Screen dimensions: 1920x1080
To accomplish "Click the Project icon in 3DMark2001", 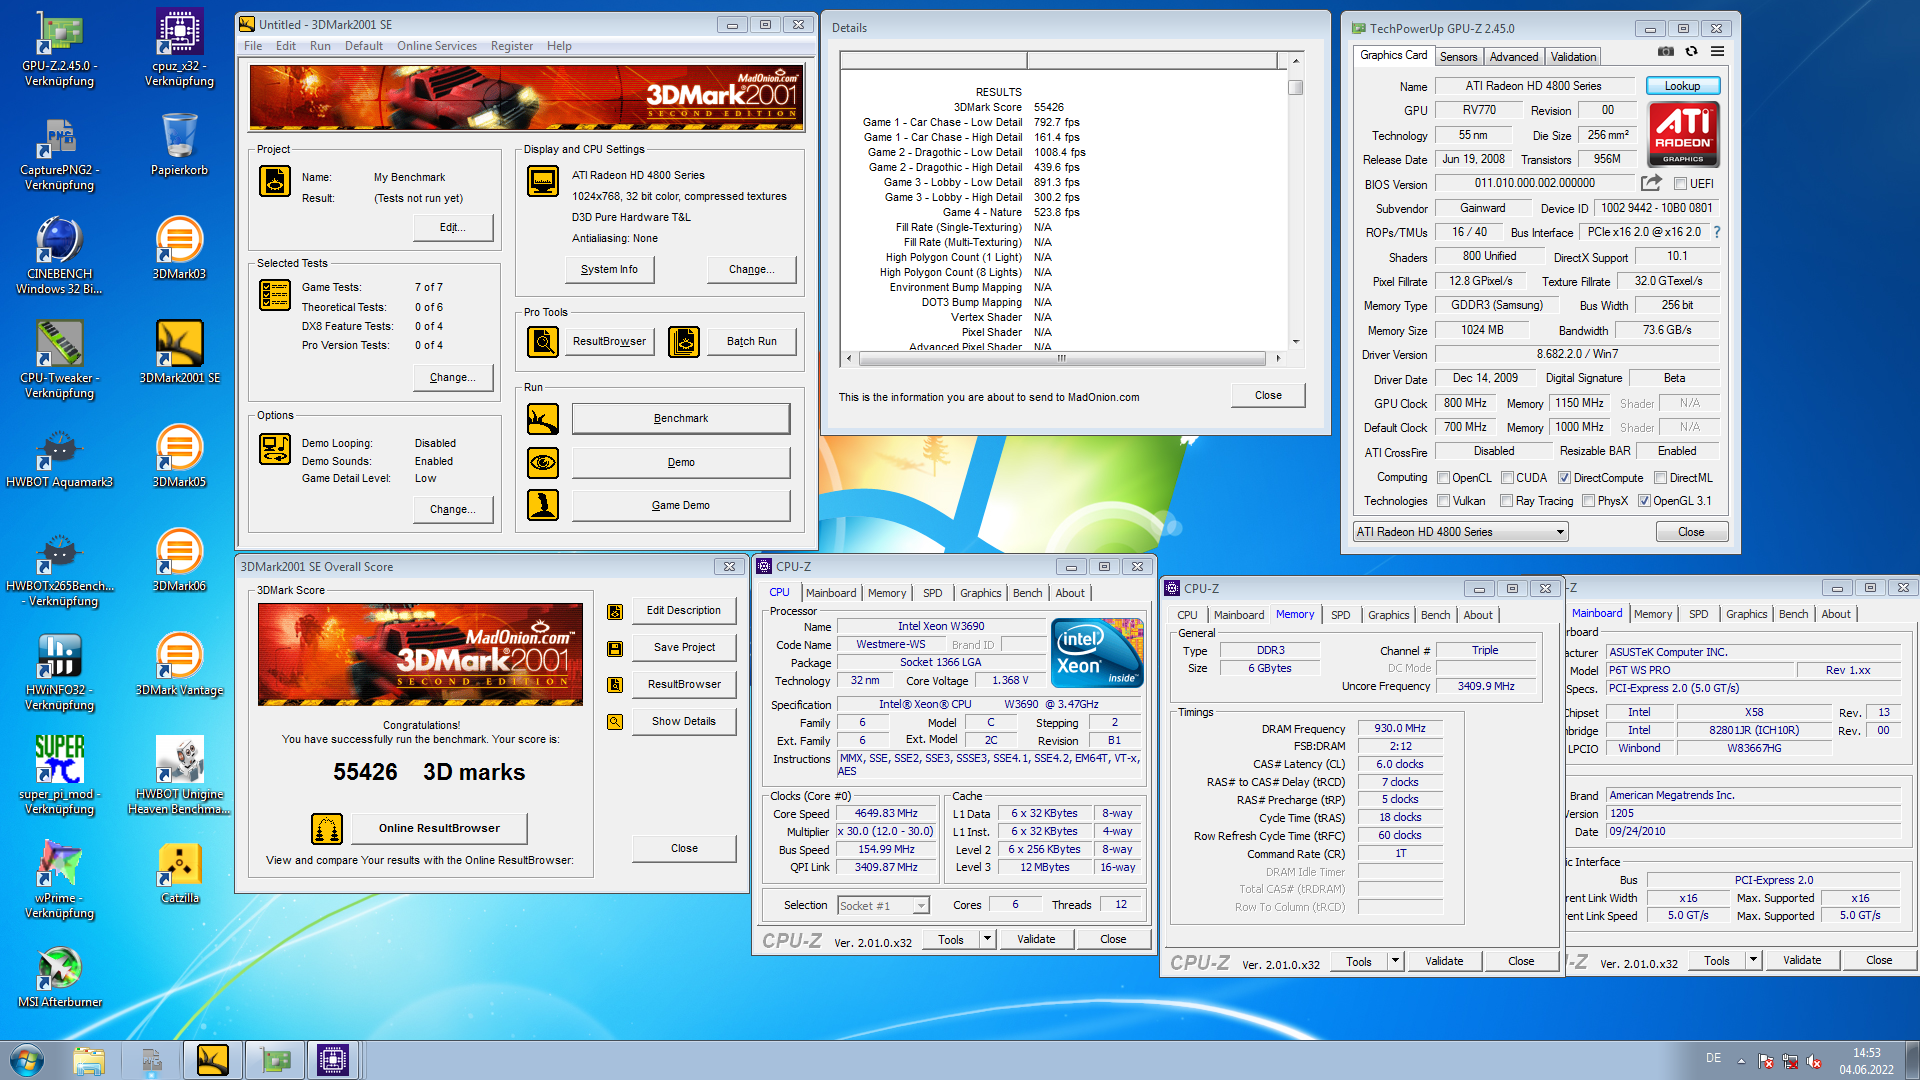I will coord(275,181).
